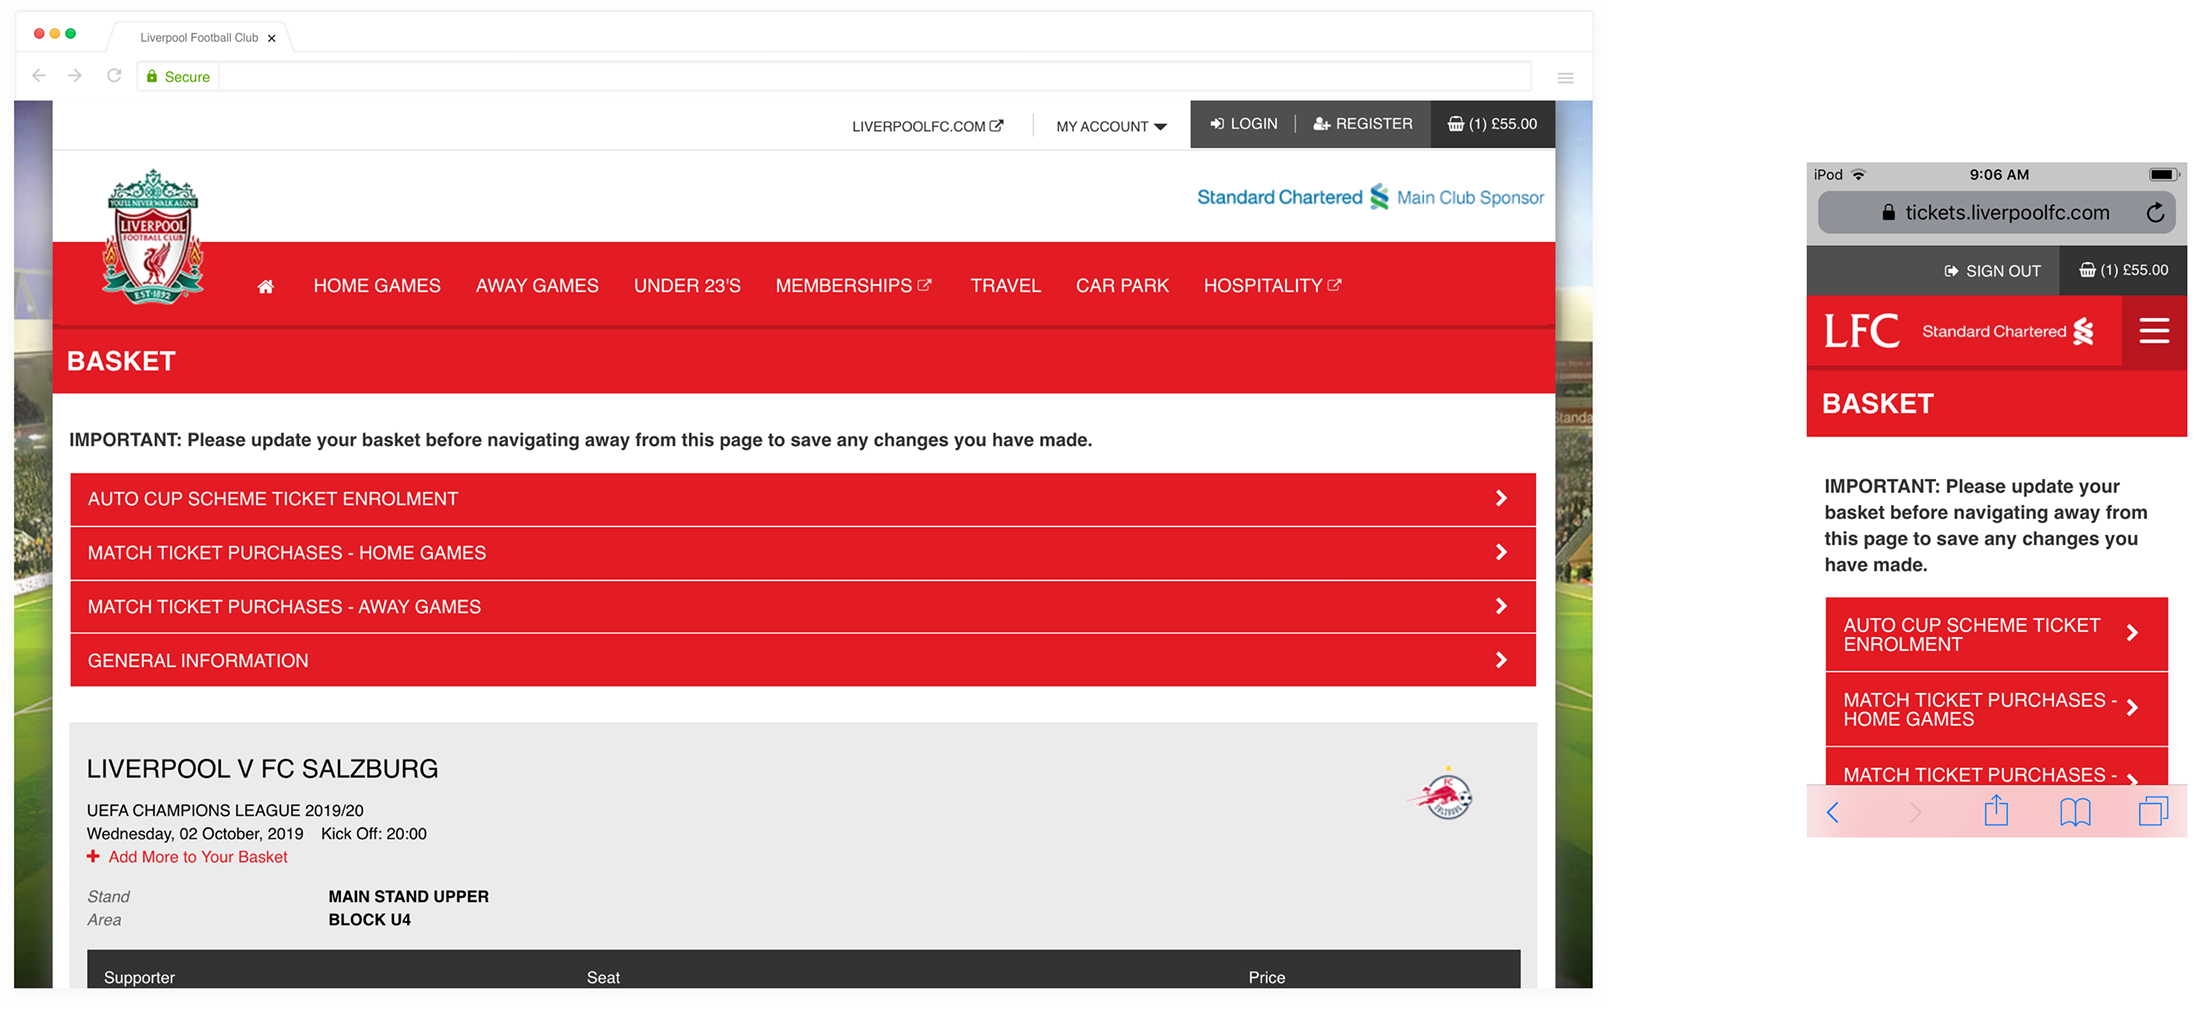This screenshot has height=1017, width=2200.
Task: Open the mobile hamburger menu
Action: pyautogui.click(x=2154, y=331)
